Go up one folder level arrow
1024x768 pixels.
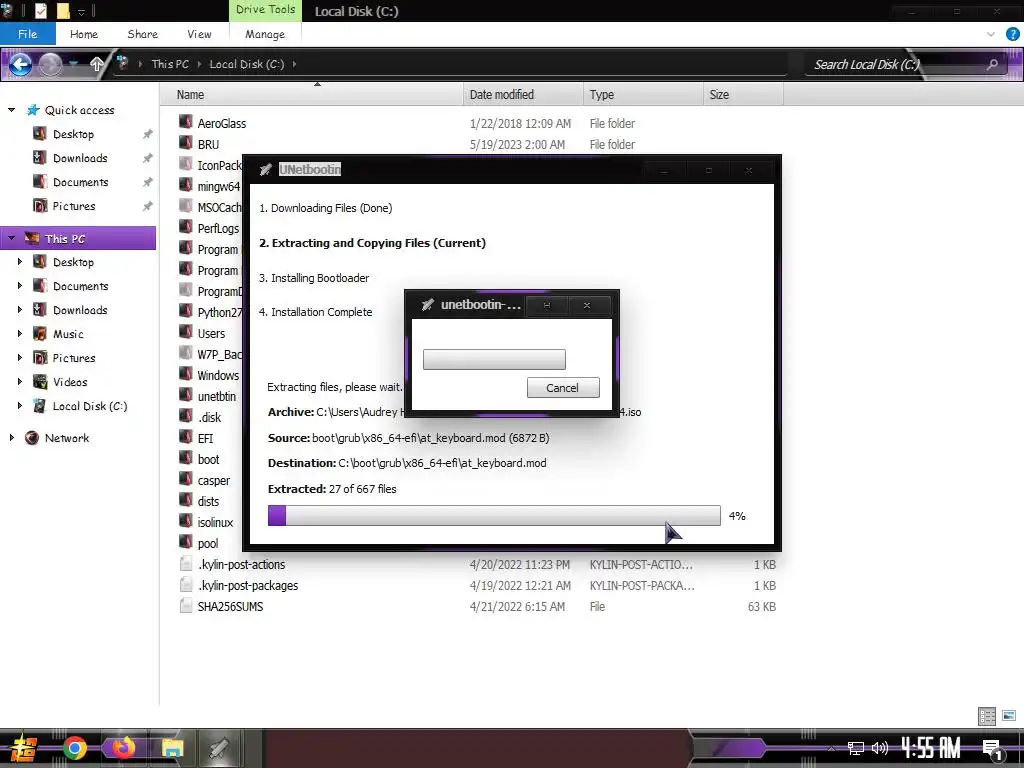tap(97, 64)
